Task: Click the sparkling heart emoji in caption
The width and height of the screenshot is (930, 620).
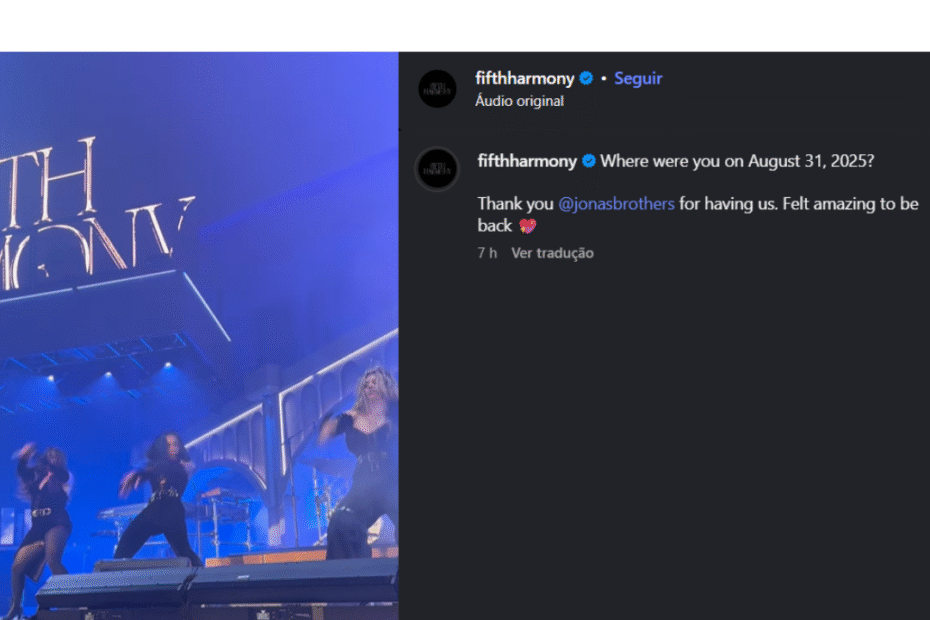Action: click(x=528, y=226)
